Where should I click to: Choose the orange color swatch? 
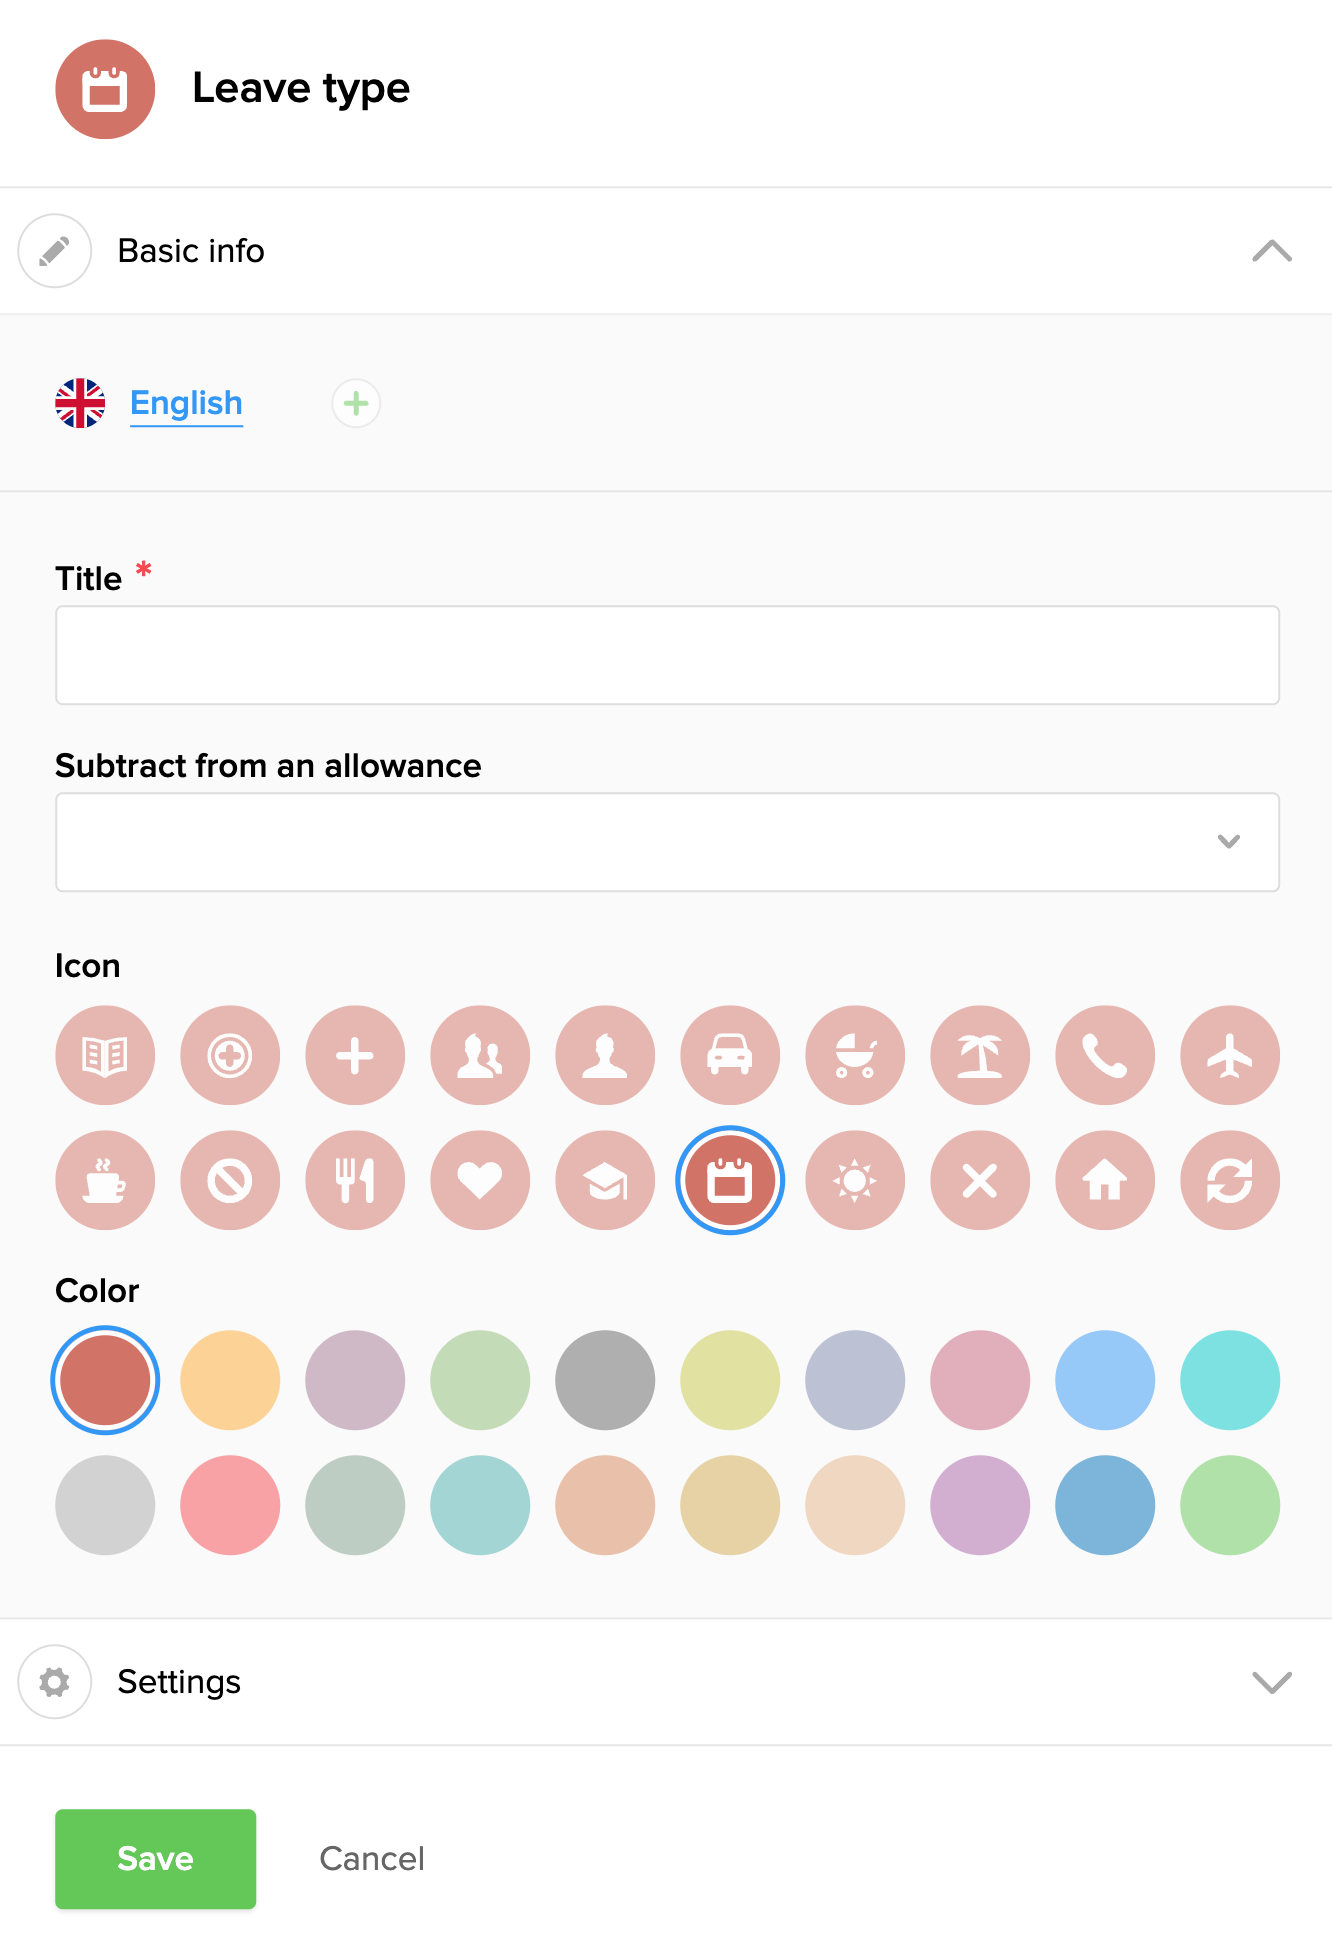click(230, 1380)
